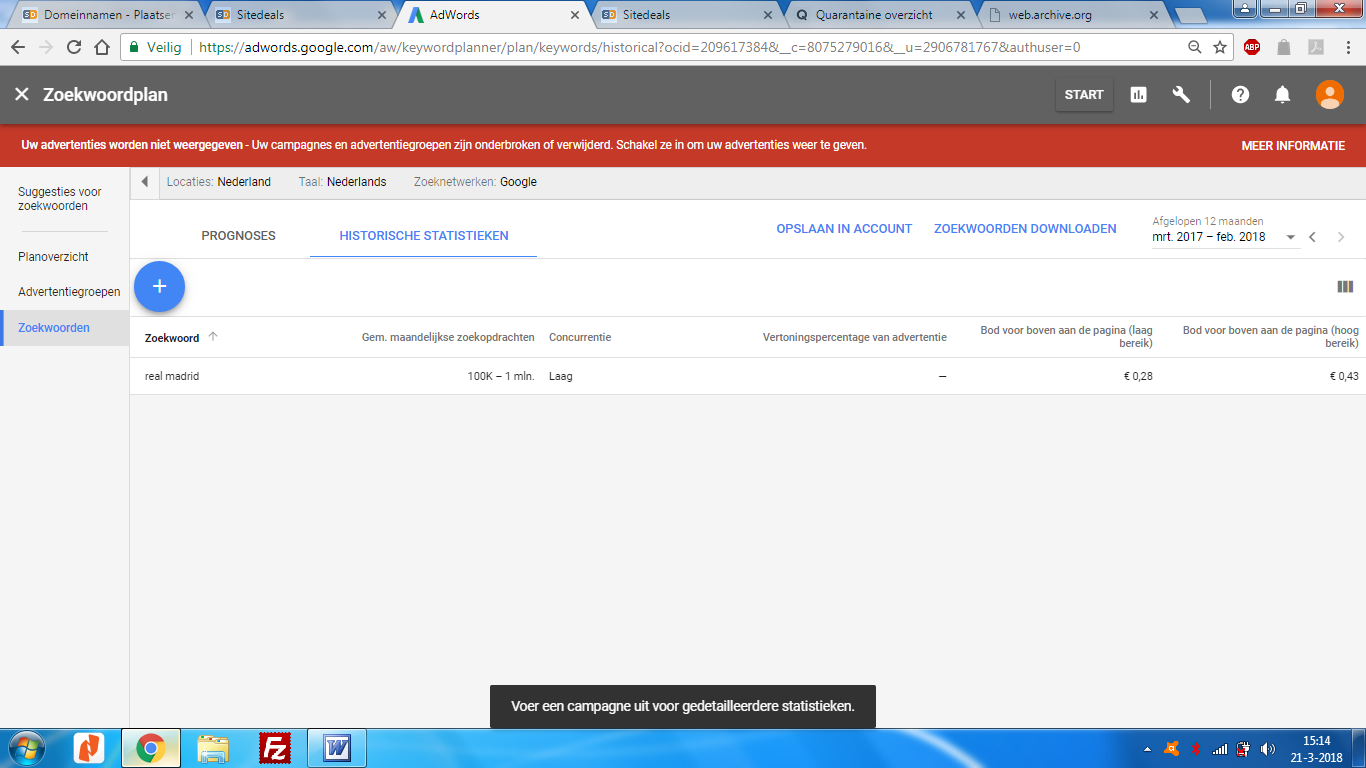The height and width of the screenshot is (768, 1366).
Task: Go to the previous date period arrow
Action: [x=1313, y=237]
